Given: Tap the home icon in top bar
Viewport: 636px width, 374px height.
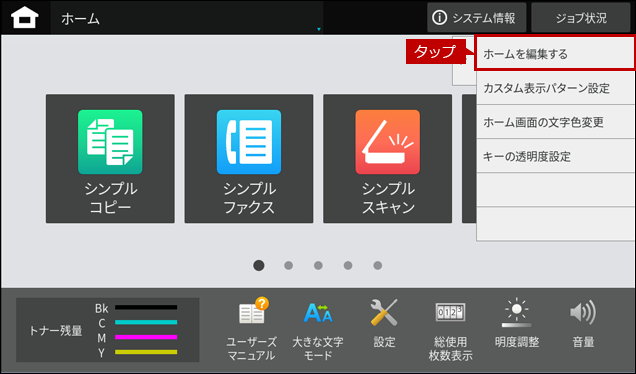Looking at the screenshot, I should click(25, 18).
